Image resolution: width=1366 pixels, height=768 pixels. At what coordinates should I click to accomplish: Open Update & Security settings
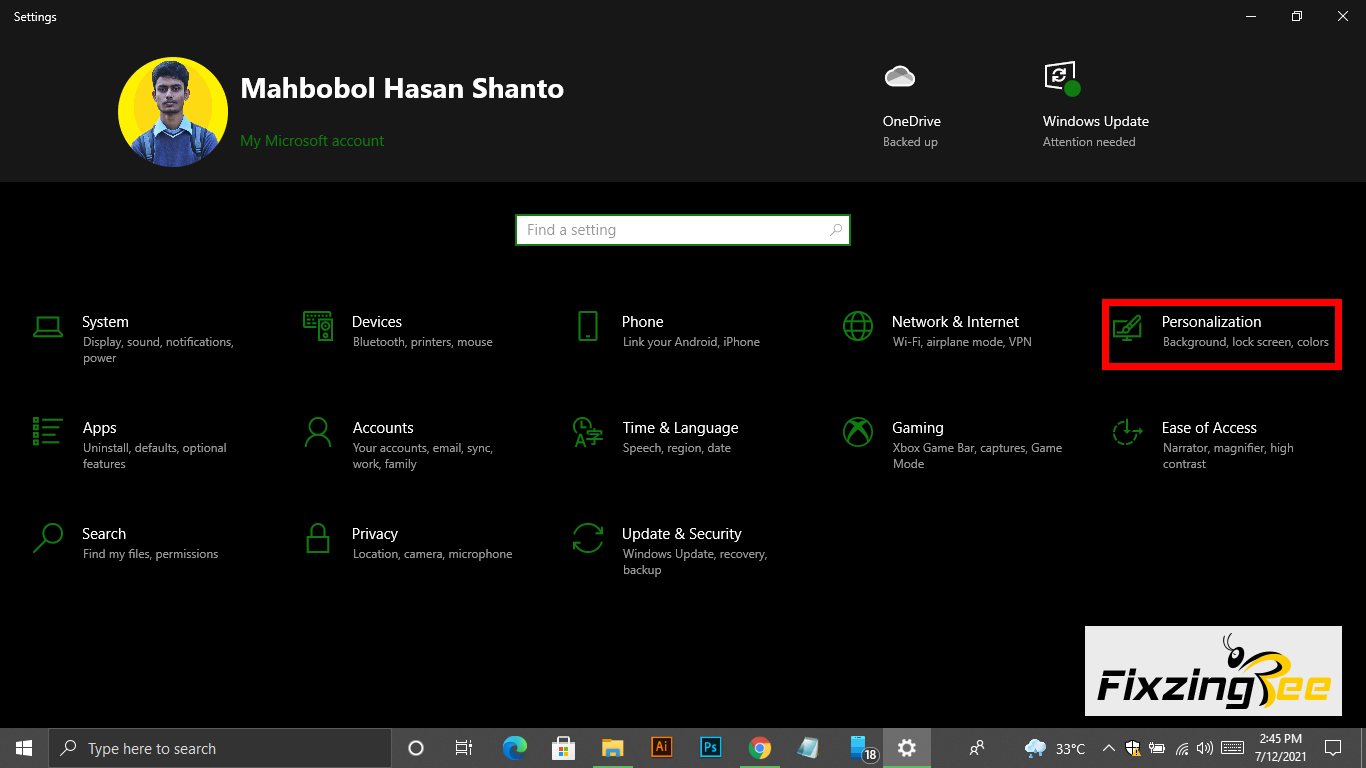click(x=681, y=535)
